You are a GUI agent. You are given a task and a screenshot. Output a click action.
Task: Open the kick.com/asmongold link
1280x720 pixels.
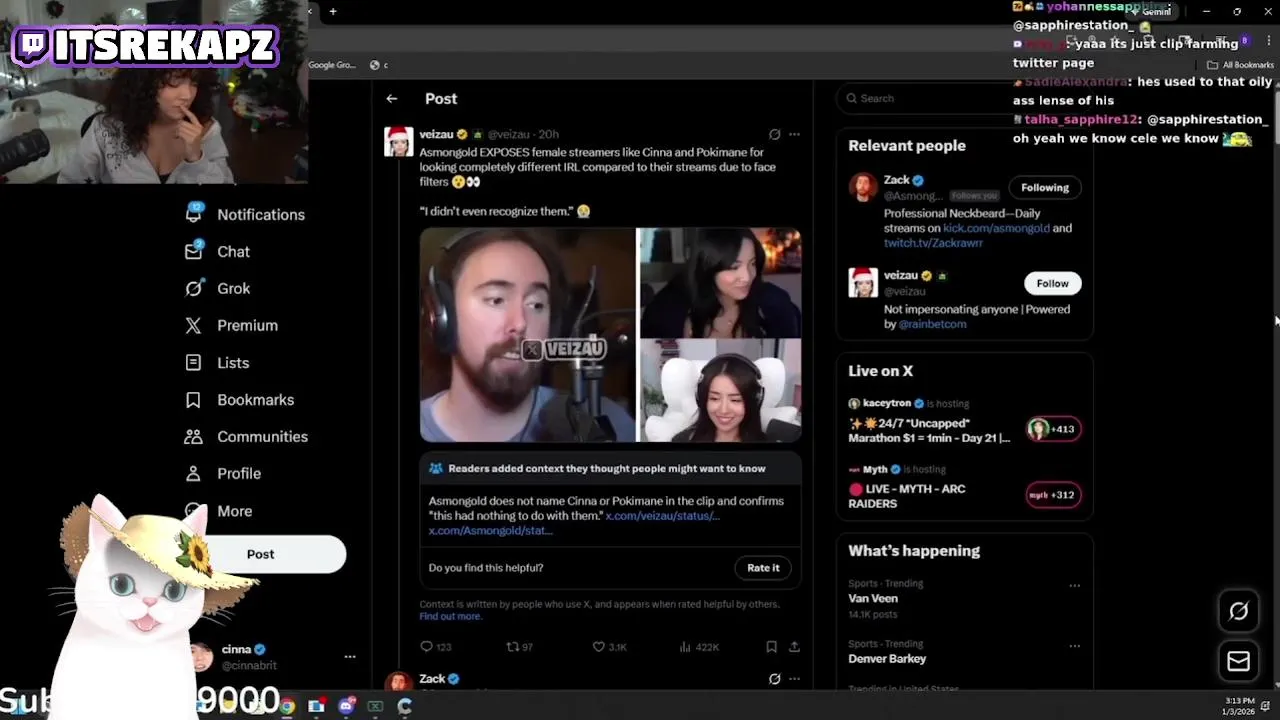click(996, 228)
